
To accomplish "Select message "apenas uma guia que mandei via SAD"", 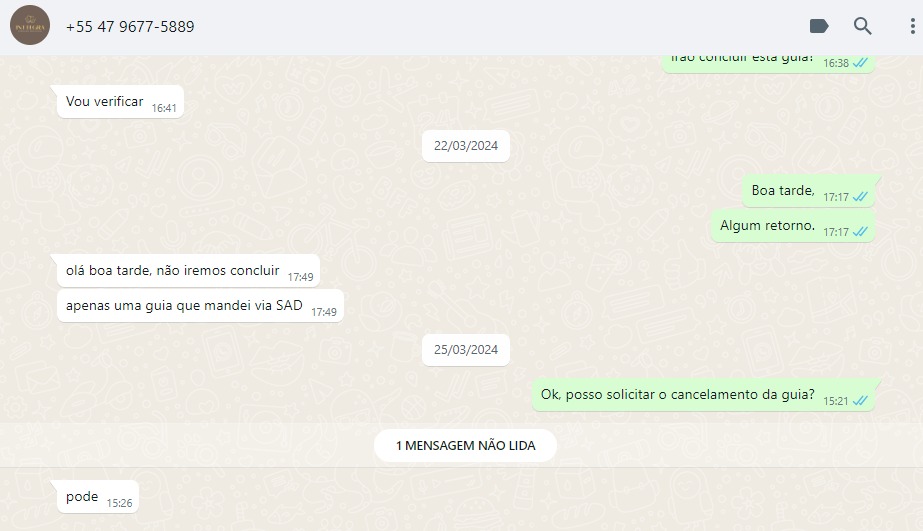I will pos(200,306).
